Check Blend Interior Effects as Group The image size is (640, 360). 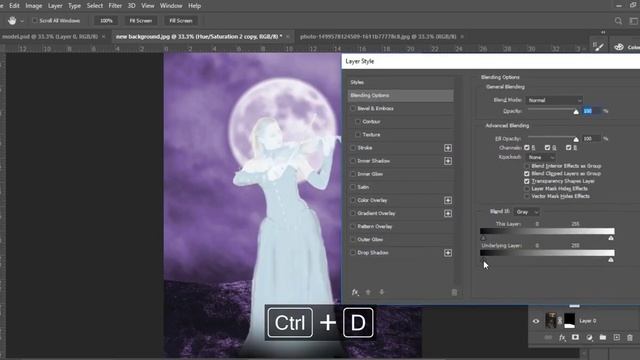click(x=527, y=166)
